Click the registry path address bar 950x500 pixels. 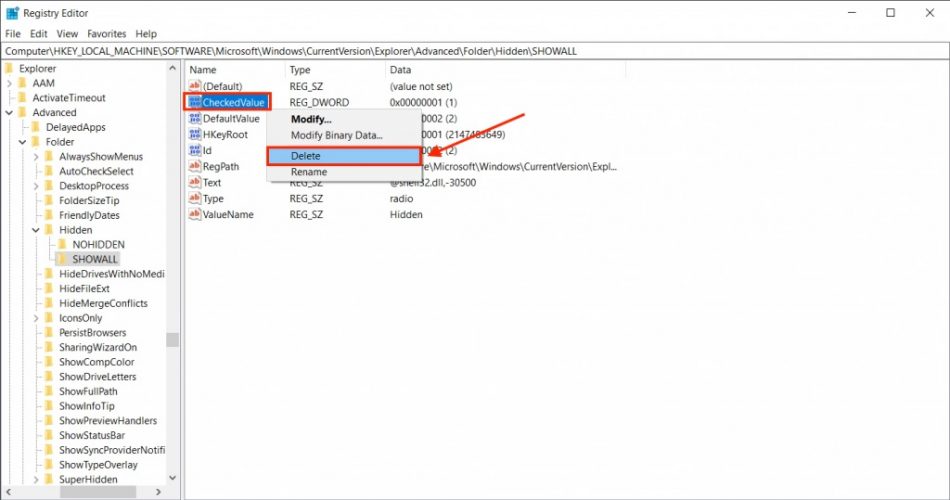pyautogui.click(x=475, y=51)
